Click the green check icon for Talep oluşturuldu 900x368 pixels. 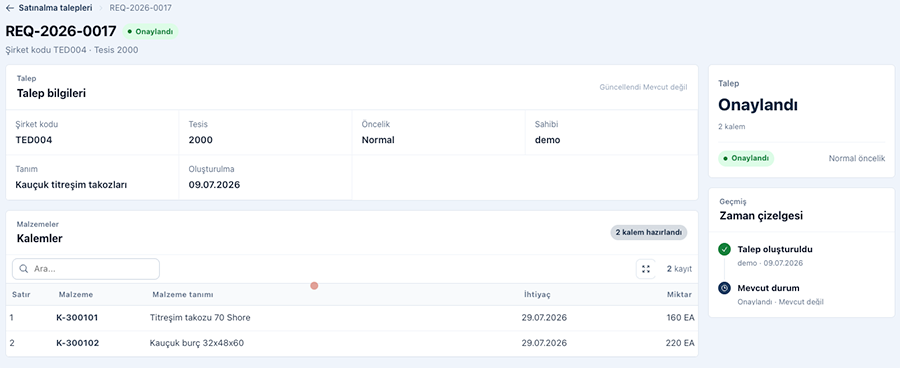[724, 249]
